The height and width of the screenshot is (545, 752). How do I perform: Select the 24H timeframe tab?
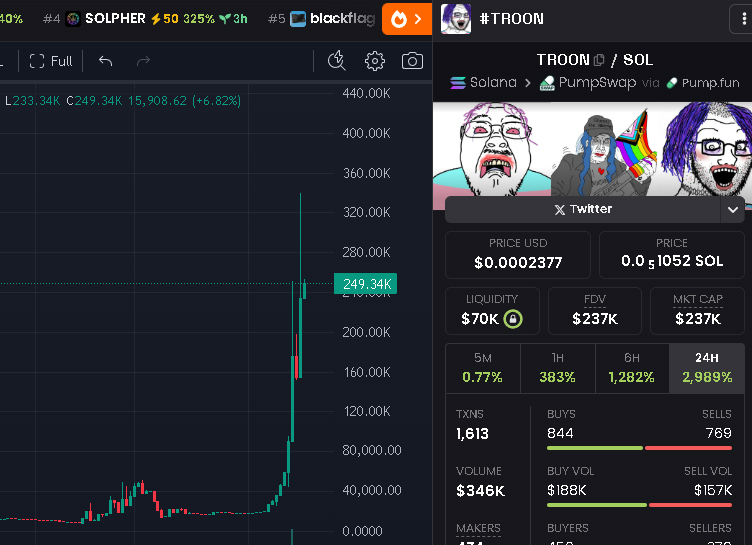pyautogui.click(x=707, y=368)
